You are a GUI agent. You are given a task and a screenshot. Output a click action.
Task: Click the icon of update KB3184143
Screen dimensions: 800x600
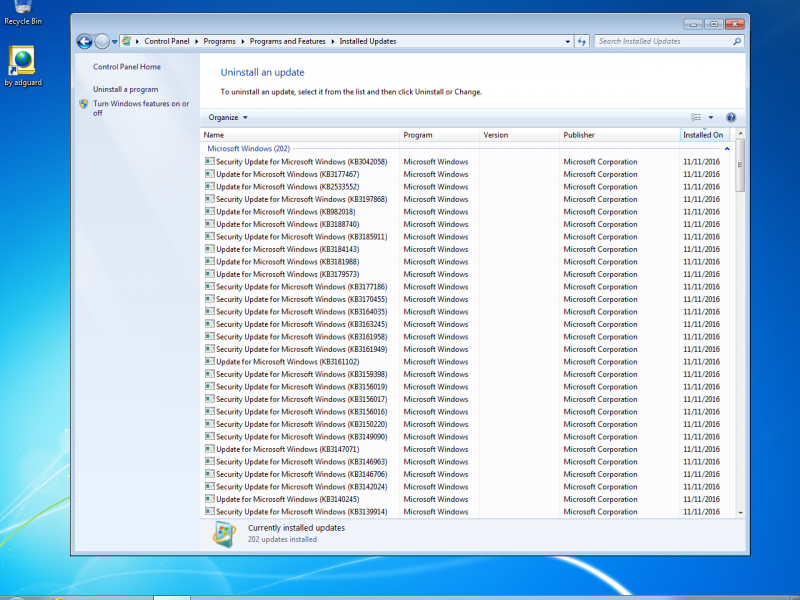pyautogui.click(x=210, y=248)
